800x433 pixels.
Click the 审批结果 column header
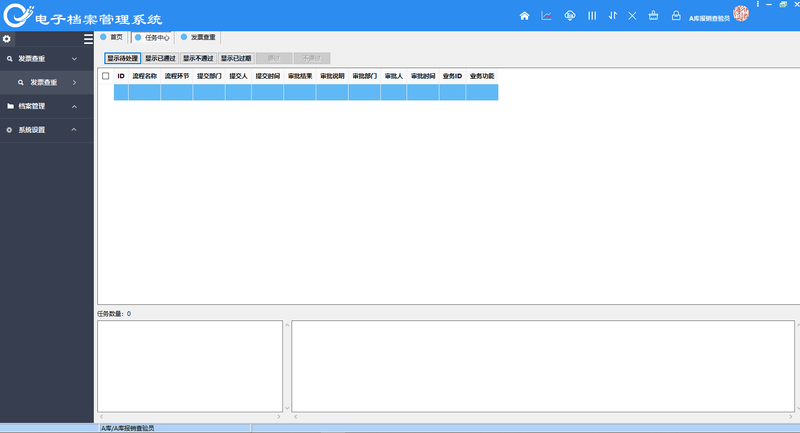click(300, 76)
